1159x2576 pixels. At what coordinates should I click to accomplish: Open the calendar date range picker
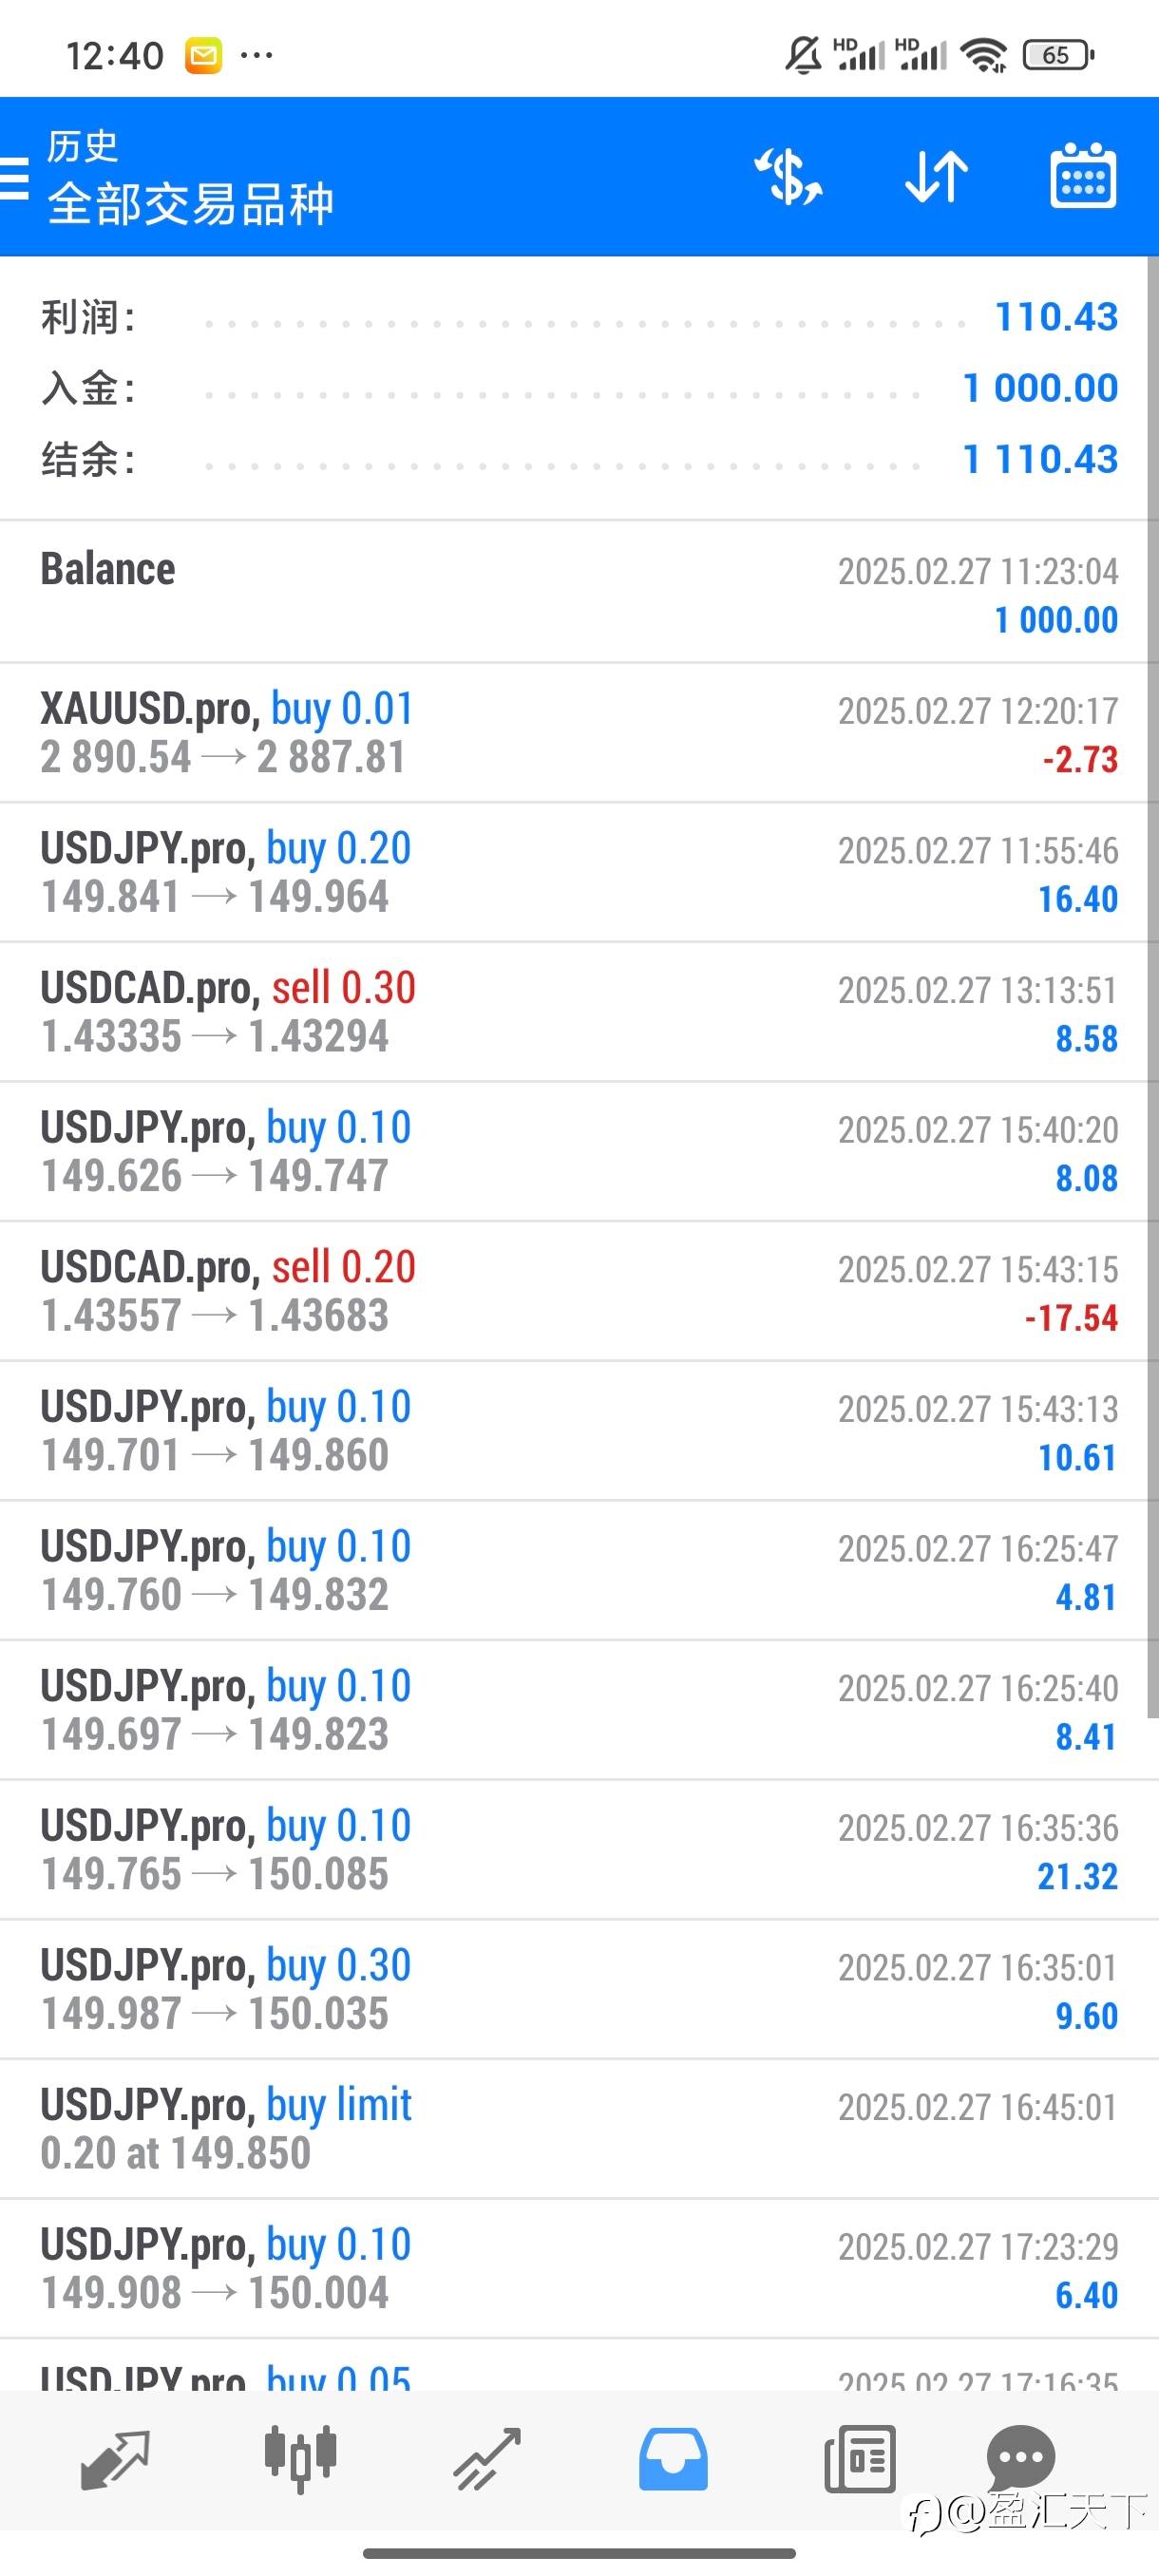click(x=1083, y=177)
